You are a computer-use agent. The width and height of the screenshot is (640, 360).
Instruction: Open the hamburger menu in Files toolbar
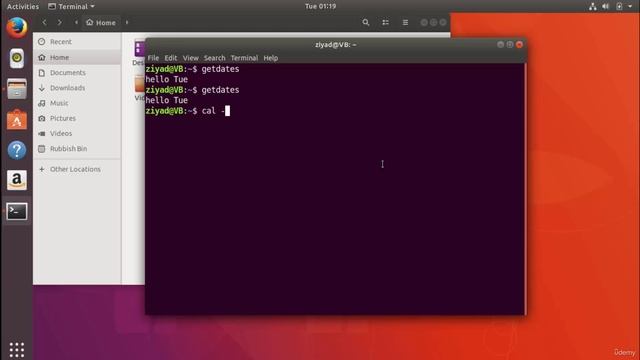(405, 22)
